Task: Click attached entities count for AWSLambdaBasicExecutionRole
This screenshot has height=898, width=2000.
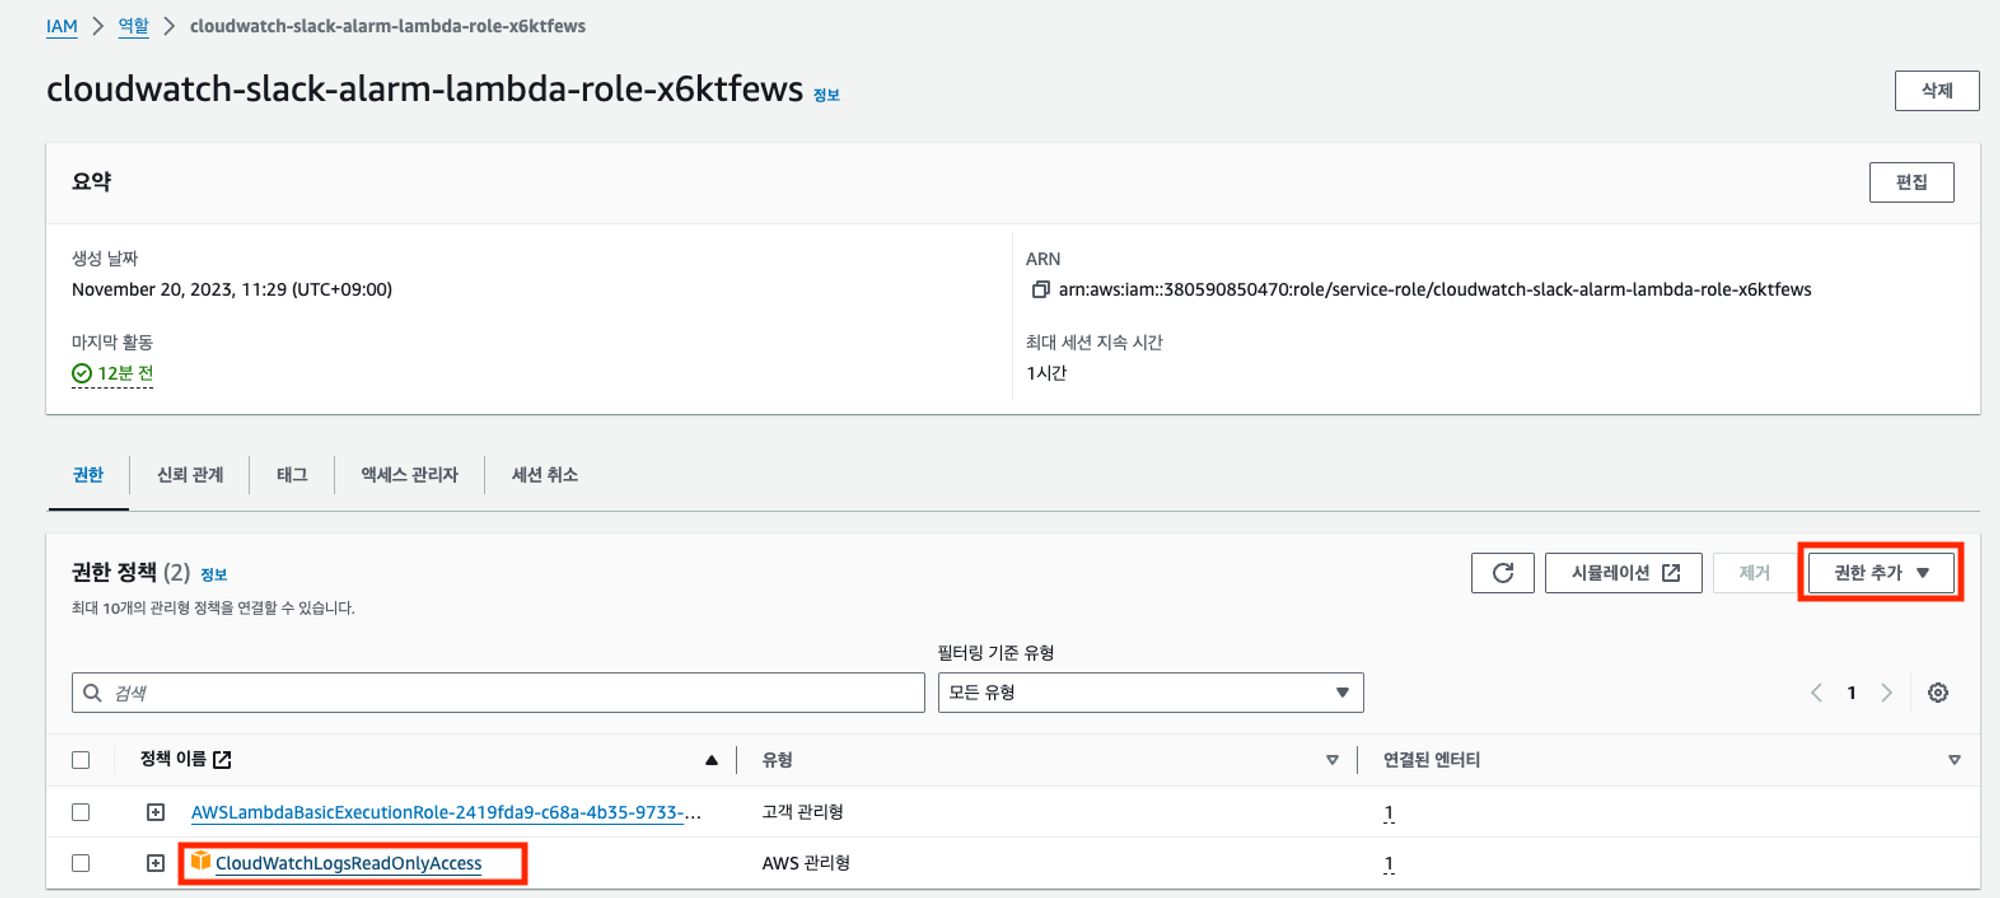Action: click(1389, 813)
